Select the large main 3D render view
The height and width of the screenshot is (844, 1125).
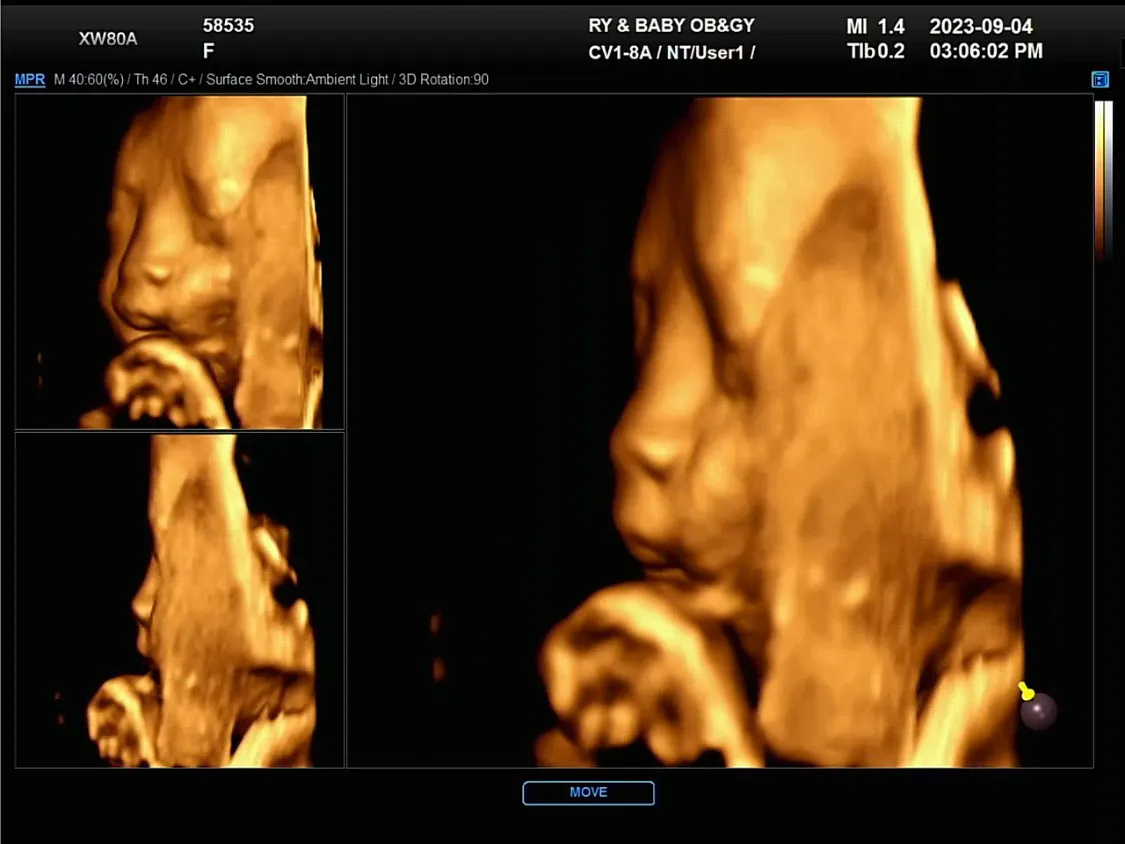(720, 431)
